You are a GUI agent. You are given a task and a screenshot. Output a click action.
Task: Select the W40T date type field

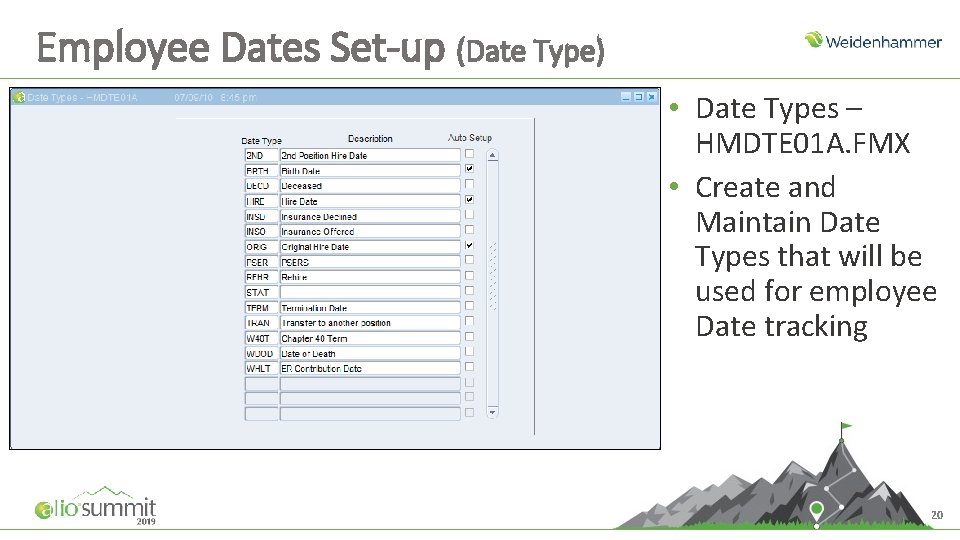(261, 338)
